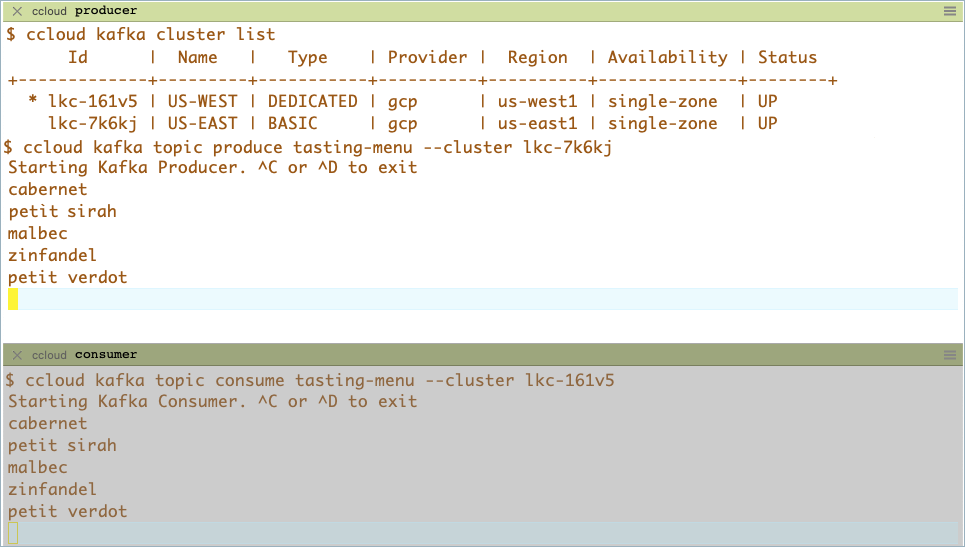
Task: Click 'malbec' in the consumer output
Action: click(x=38, y=467)
